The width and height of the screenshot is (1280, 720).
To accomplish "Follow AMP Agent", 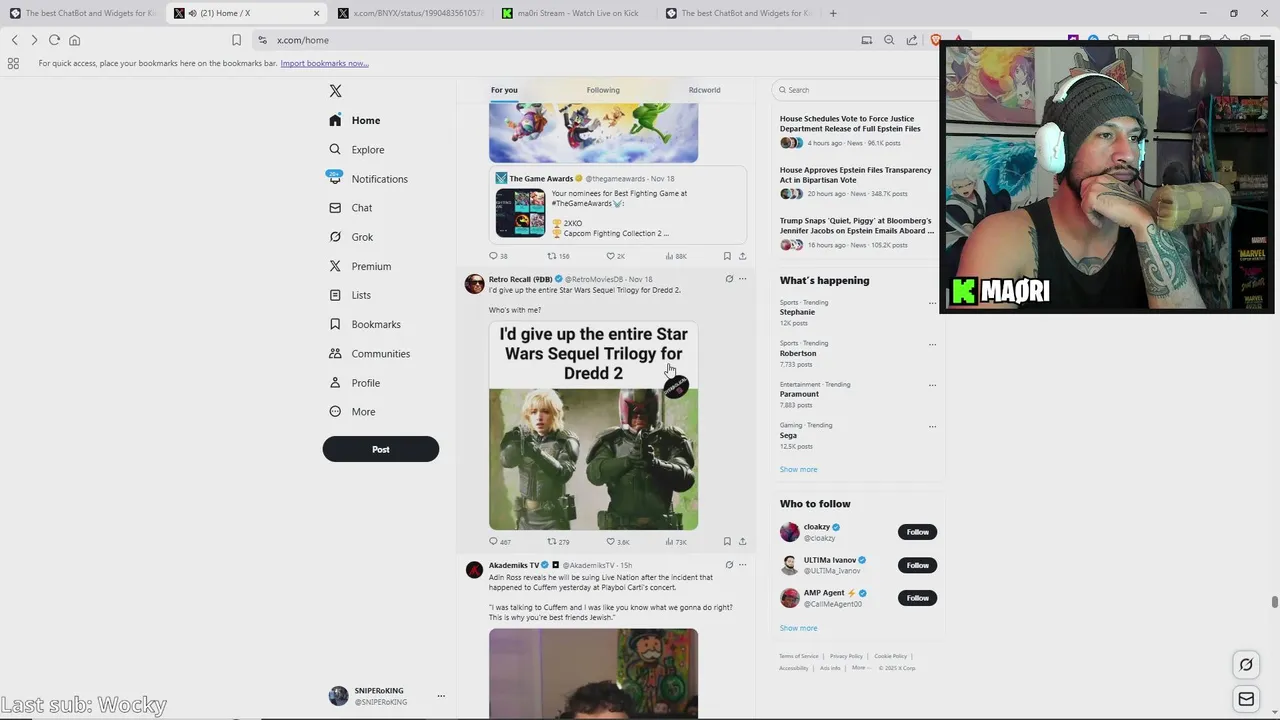I will point(917,598).
